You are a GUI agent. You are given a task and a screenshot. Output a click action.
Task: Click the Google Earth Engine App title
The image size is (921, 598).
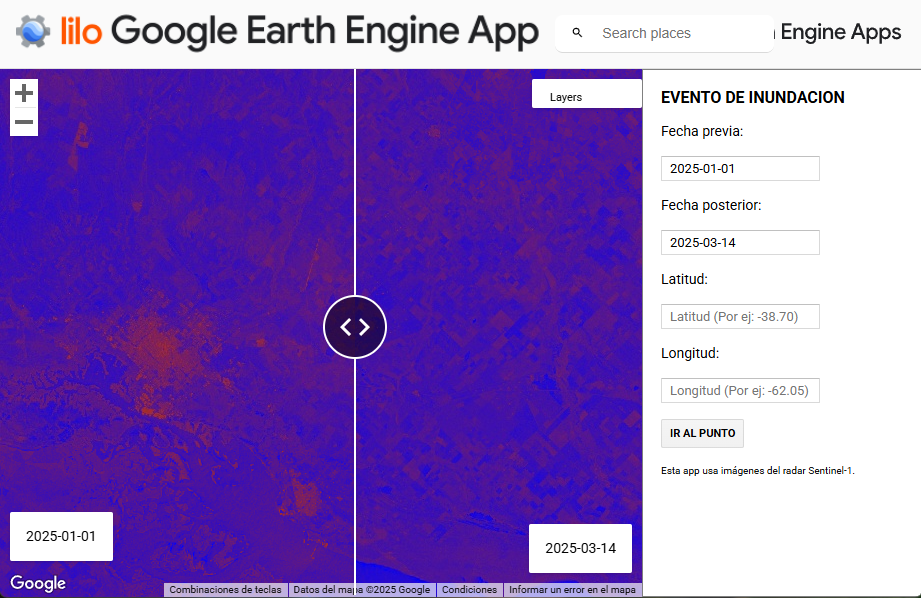point(325,32)
